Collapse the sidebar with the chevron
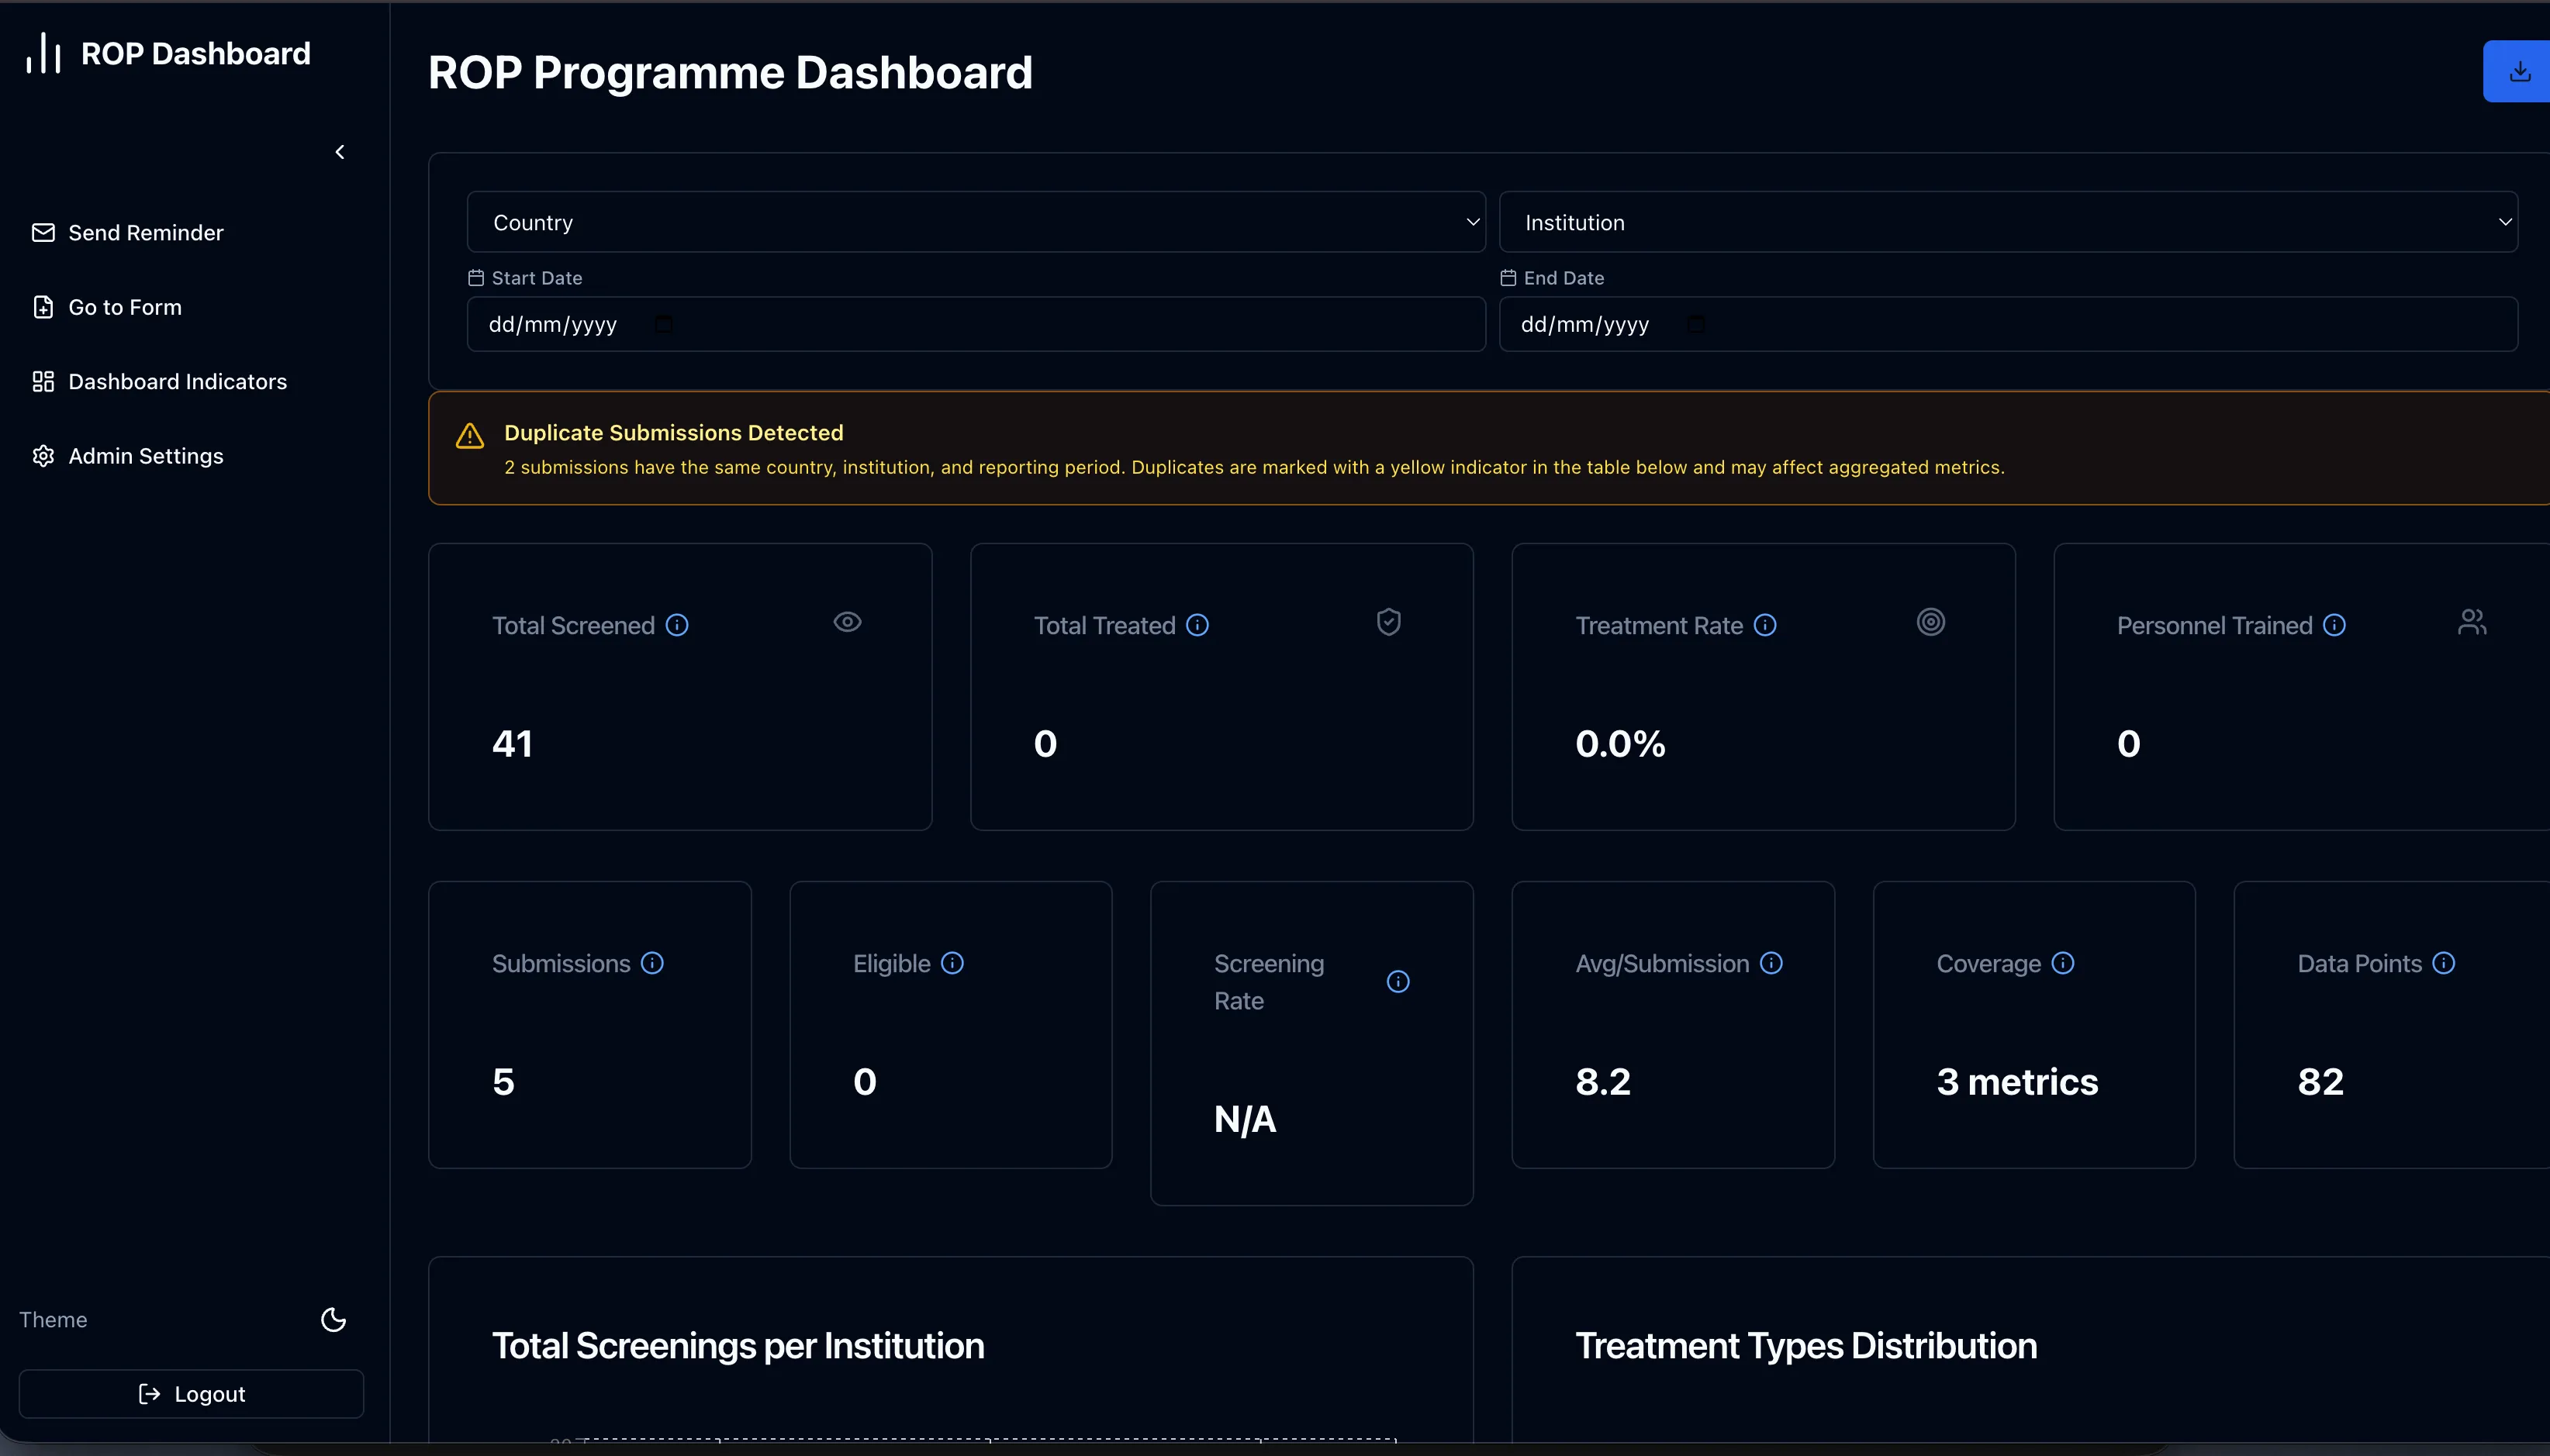 (x=340, y=151)
